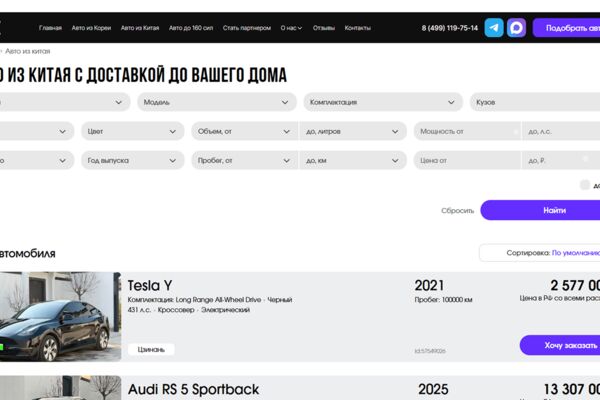Click the Найти search button
Image resolution: width=600 pixels, height=400 pixels.
click(540, 210)
